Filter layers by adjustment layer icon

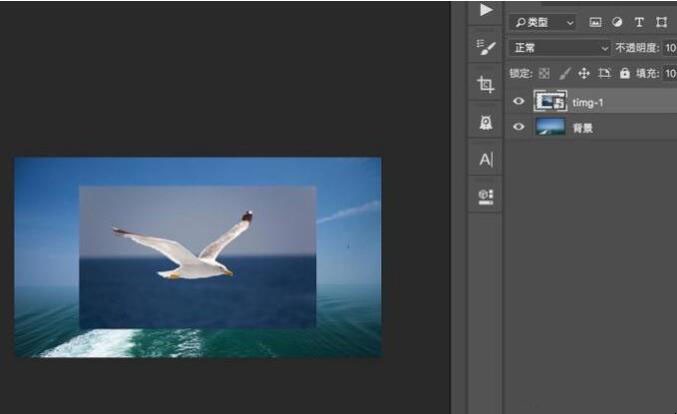(617, 22)
